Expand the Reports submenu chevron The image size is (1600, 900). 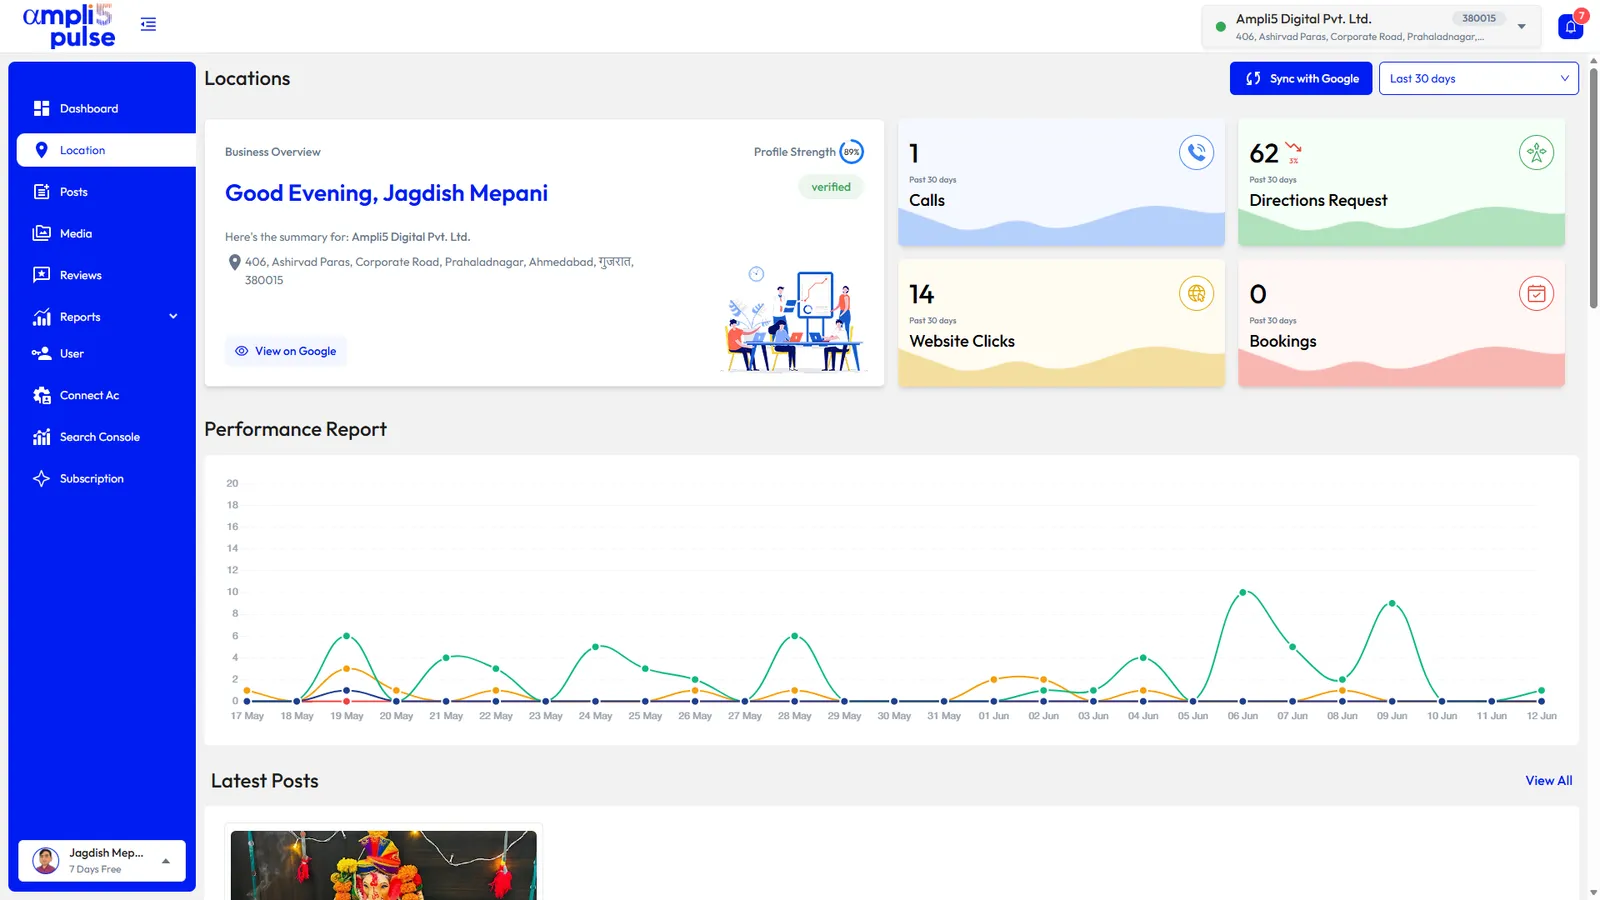pyautogui.click(x=173, y=316)
